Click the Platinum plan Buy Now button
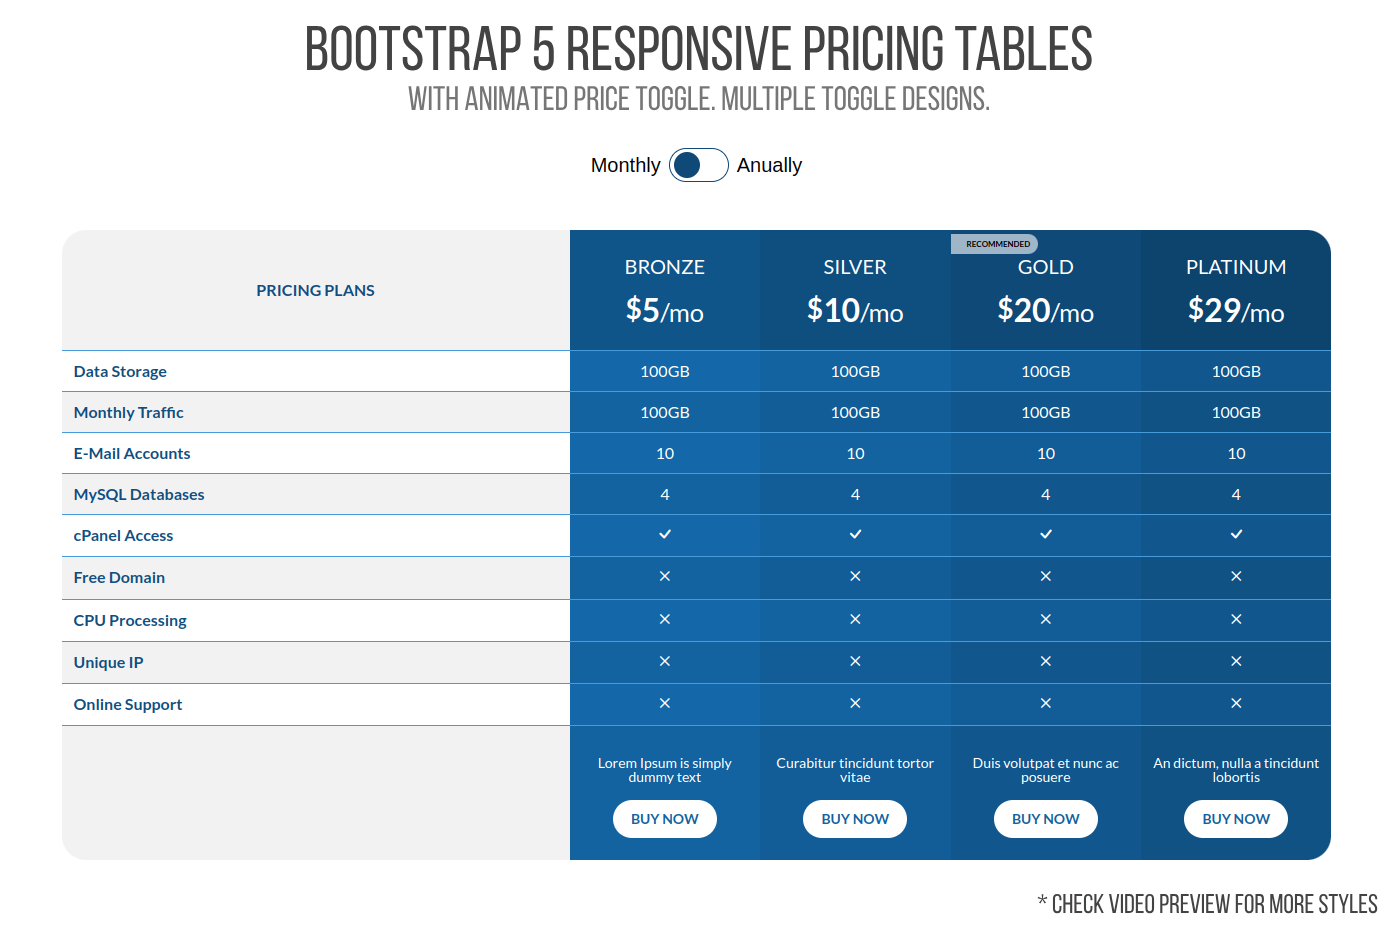The width and height of the screenshot is (1400, 940). point(1236,819)
